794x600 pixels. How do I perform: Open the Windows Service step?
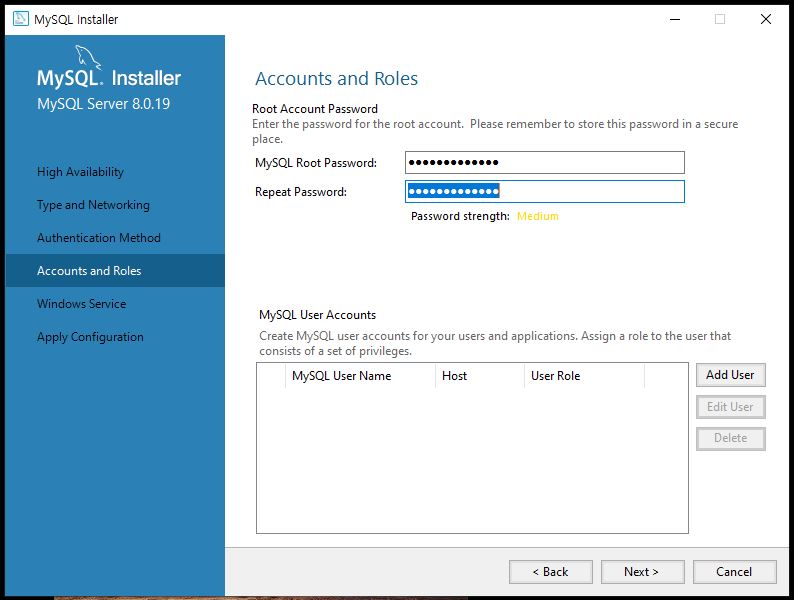click(82, 303)
